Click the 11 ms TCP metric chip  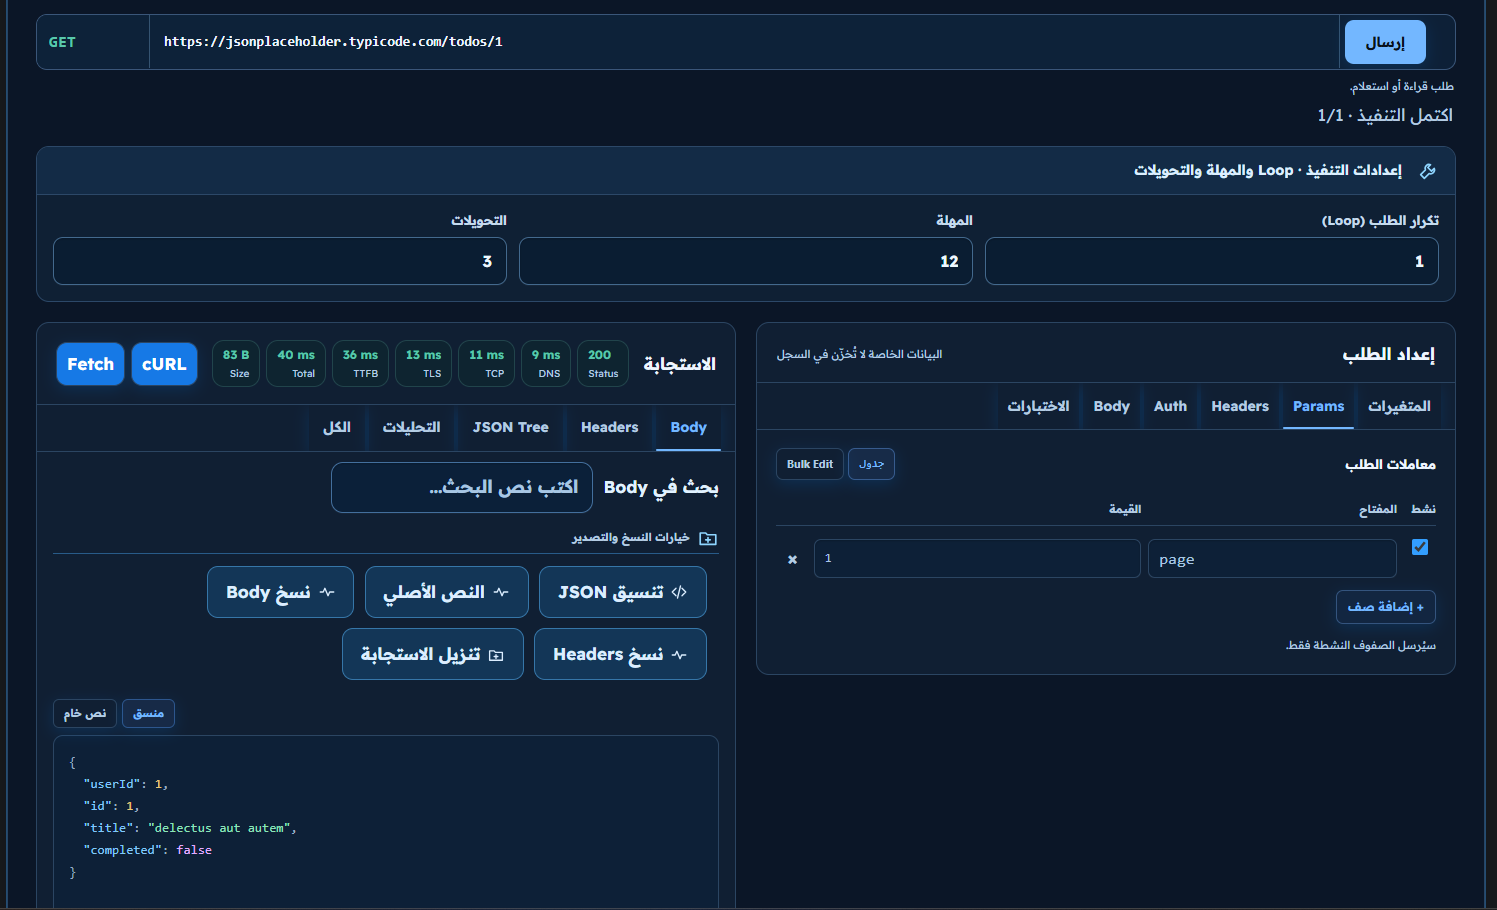(487, 364)
